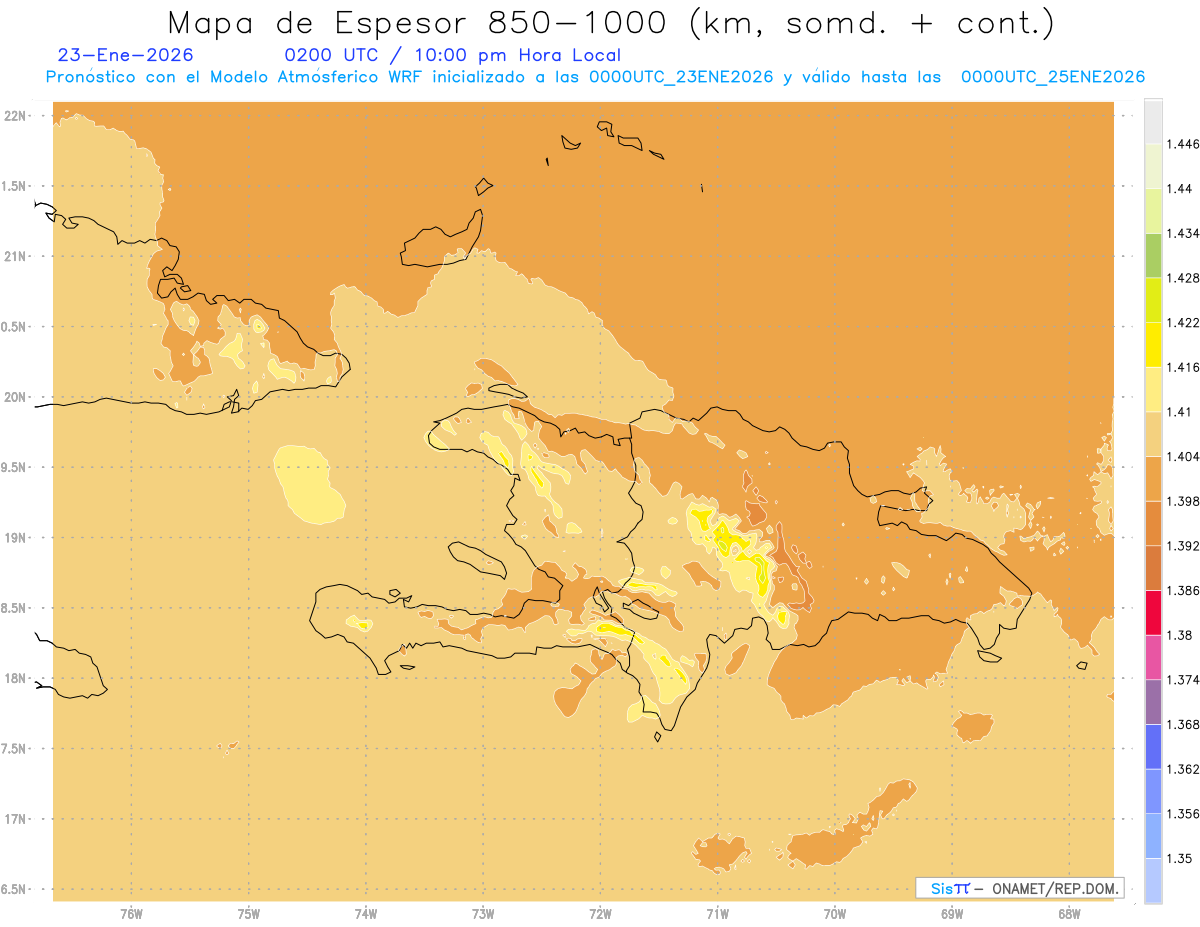Select the bright yellow swatch between 1.416 and 1.422
Image resolution: width=1200 pixels, height=927 pixels.
[1153, 344]
